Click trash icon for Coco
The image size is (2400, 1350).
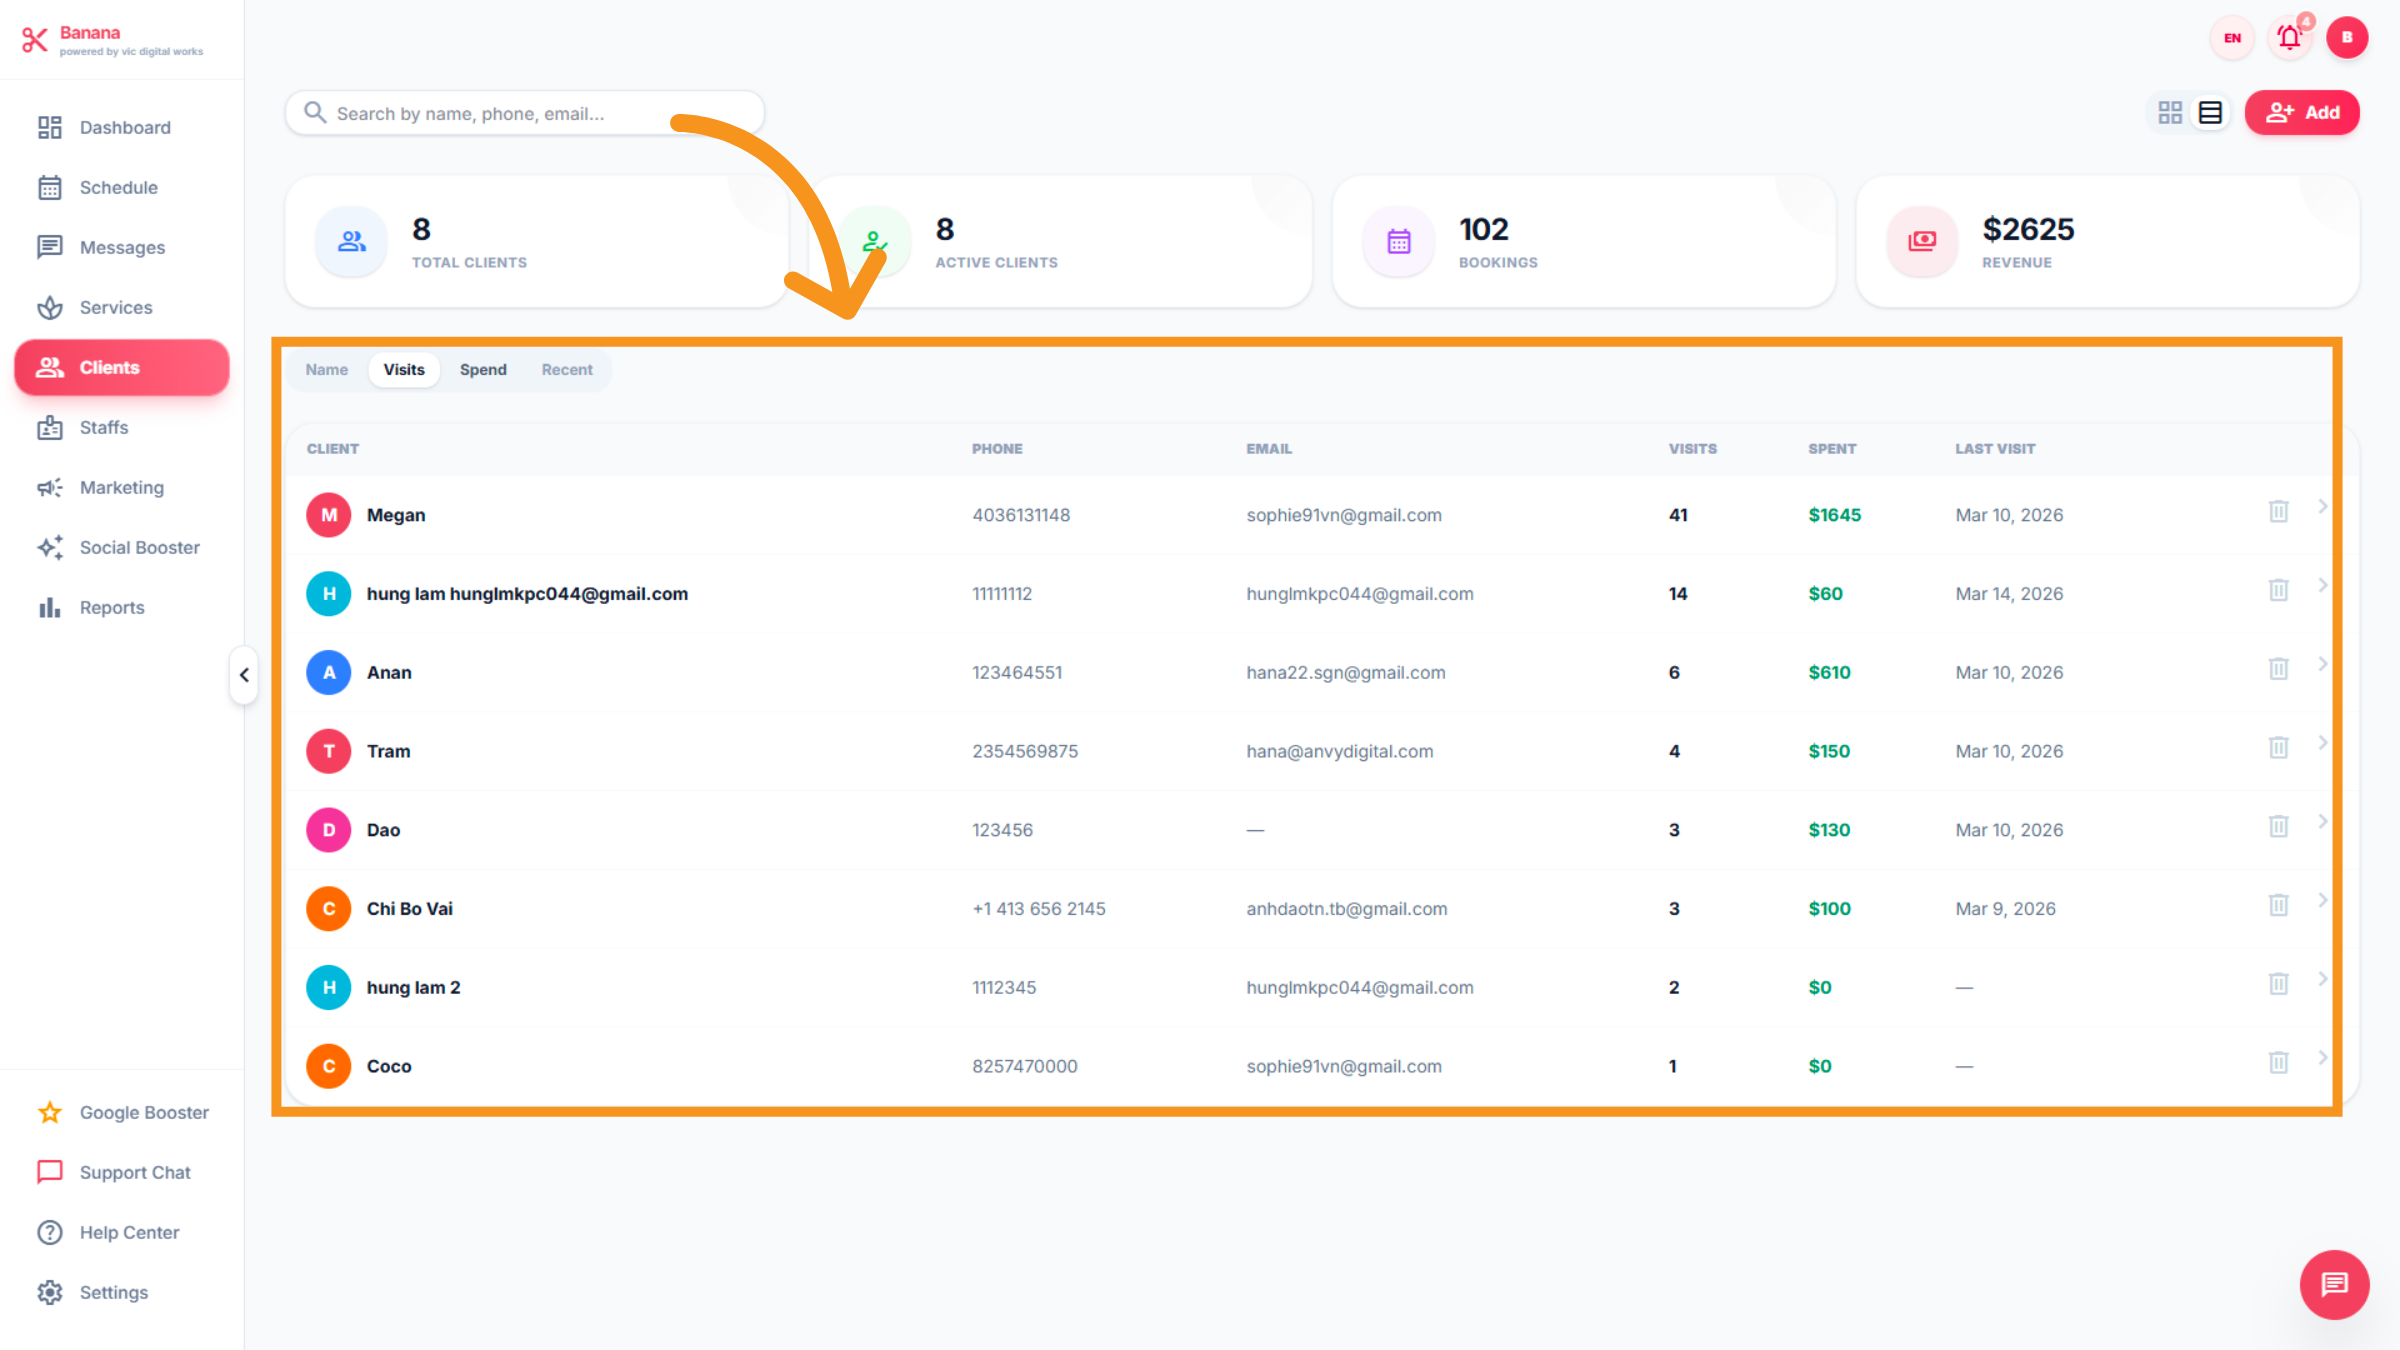pyautogui.click(x=2278, y=1062)
